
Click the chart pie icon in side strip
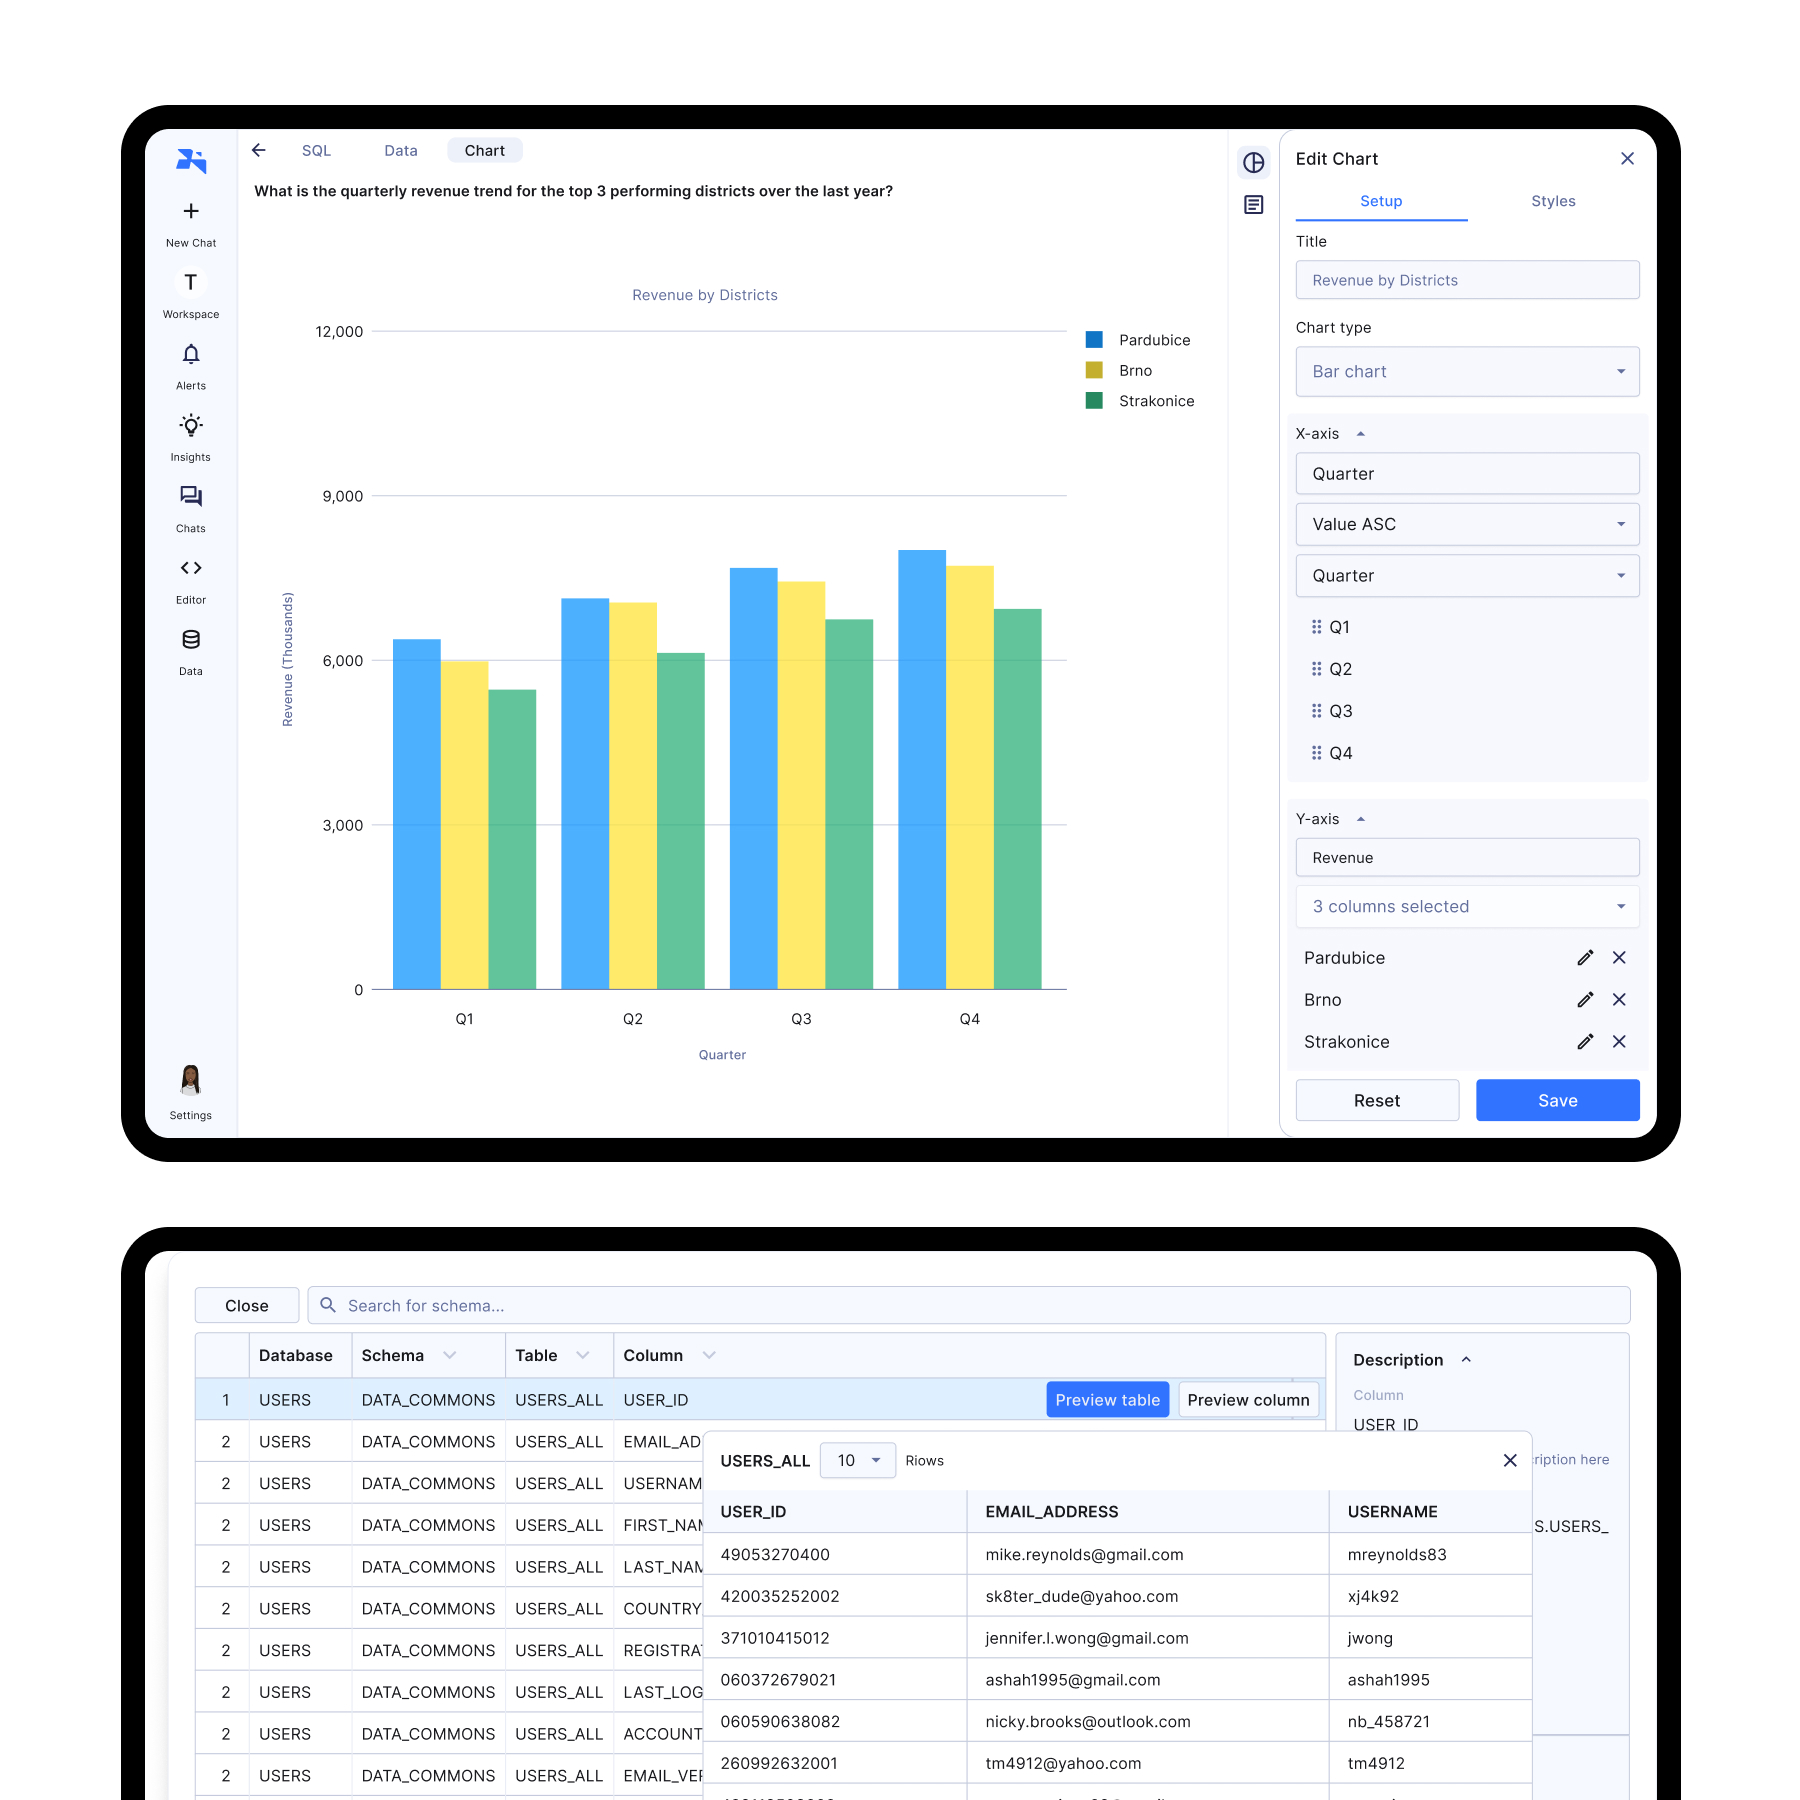click(1253, 162)
